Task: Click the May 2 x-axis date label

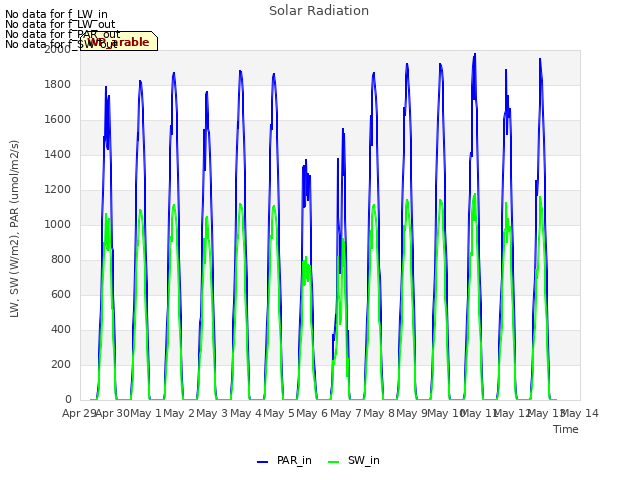Action: tap(179, 414)
